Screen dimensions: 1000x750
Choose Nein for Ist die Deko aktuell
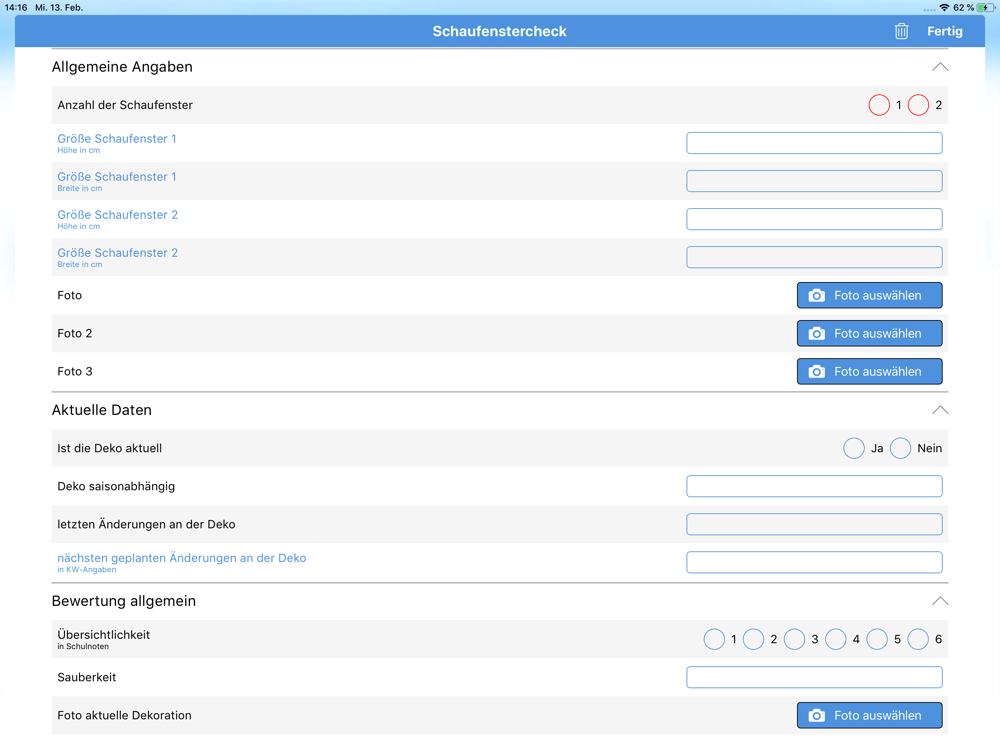coord(901,448)
